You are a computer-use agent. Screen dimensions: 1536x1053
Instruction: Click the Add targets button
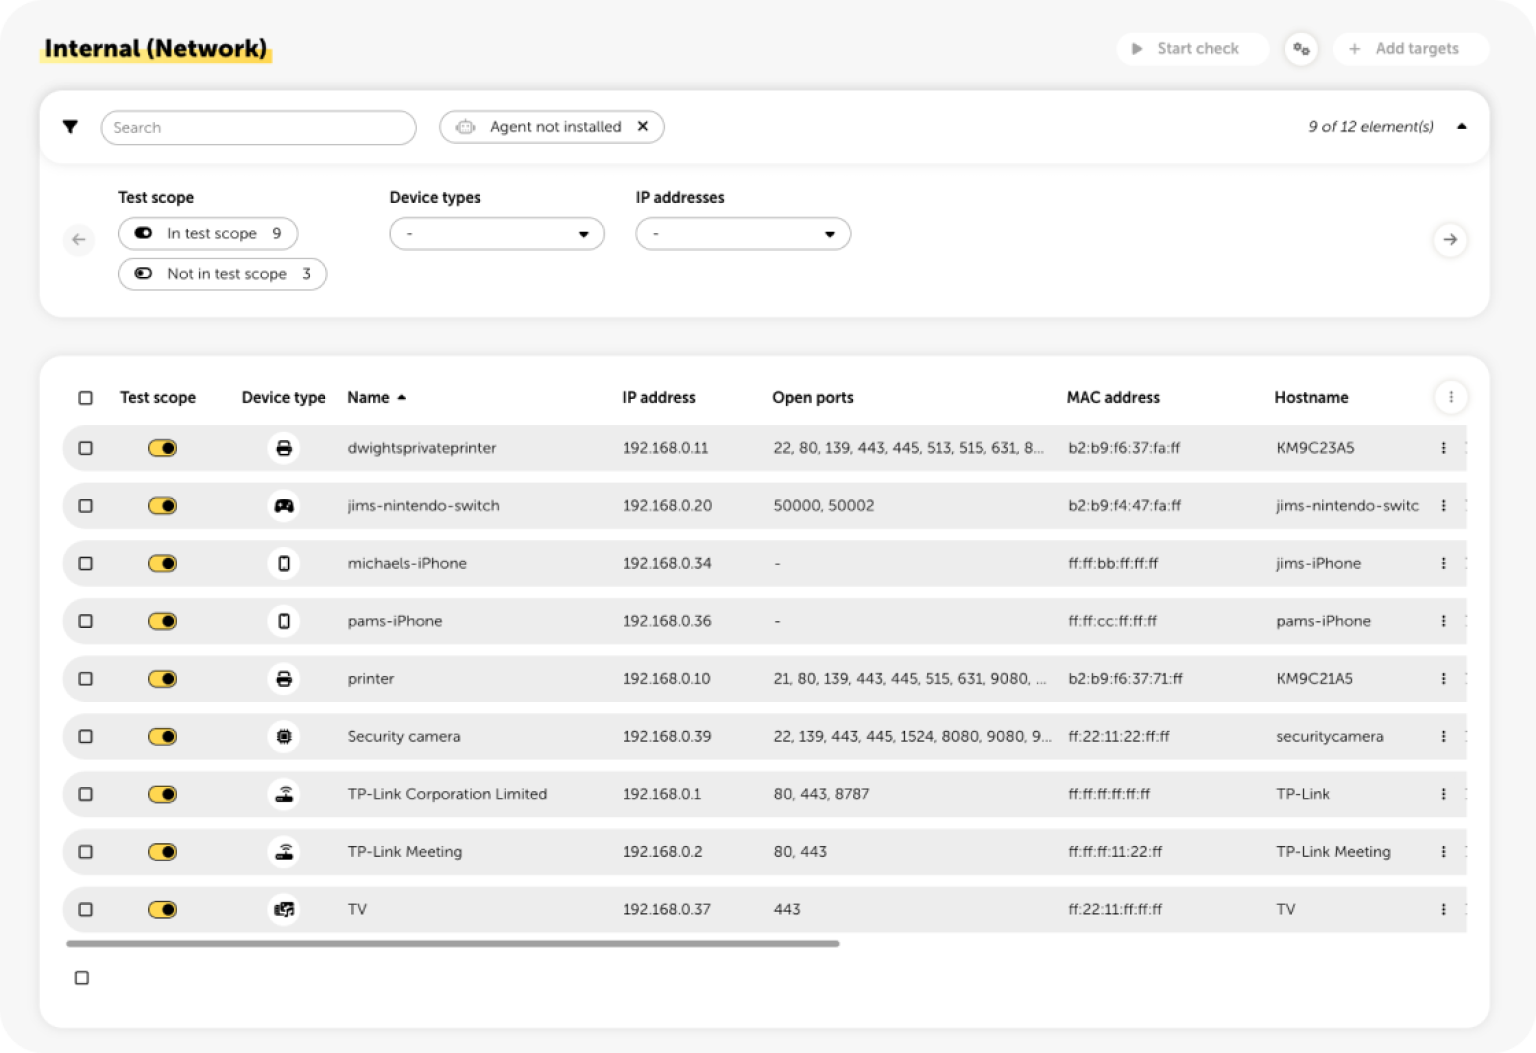(1410, 49)
